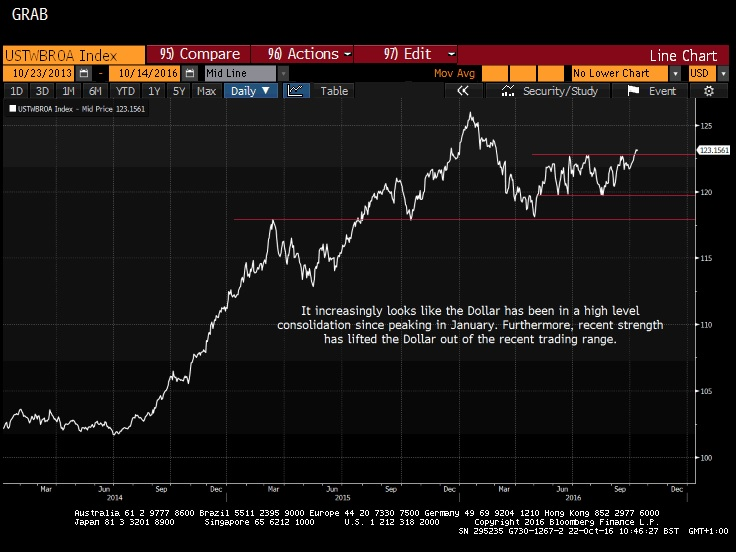This screenshot has width=736, height=552.
Task: Switch to line chart view icon
Action: click(296, 91)
